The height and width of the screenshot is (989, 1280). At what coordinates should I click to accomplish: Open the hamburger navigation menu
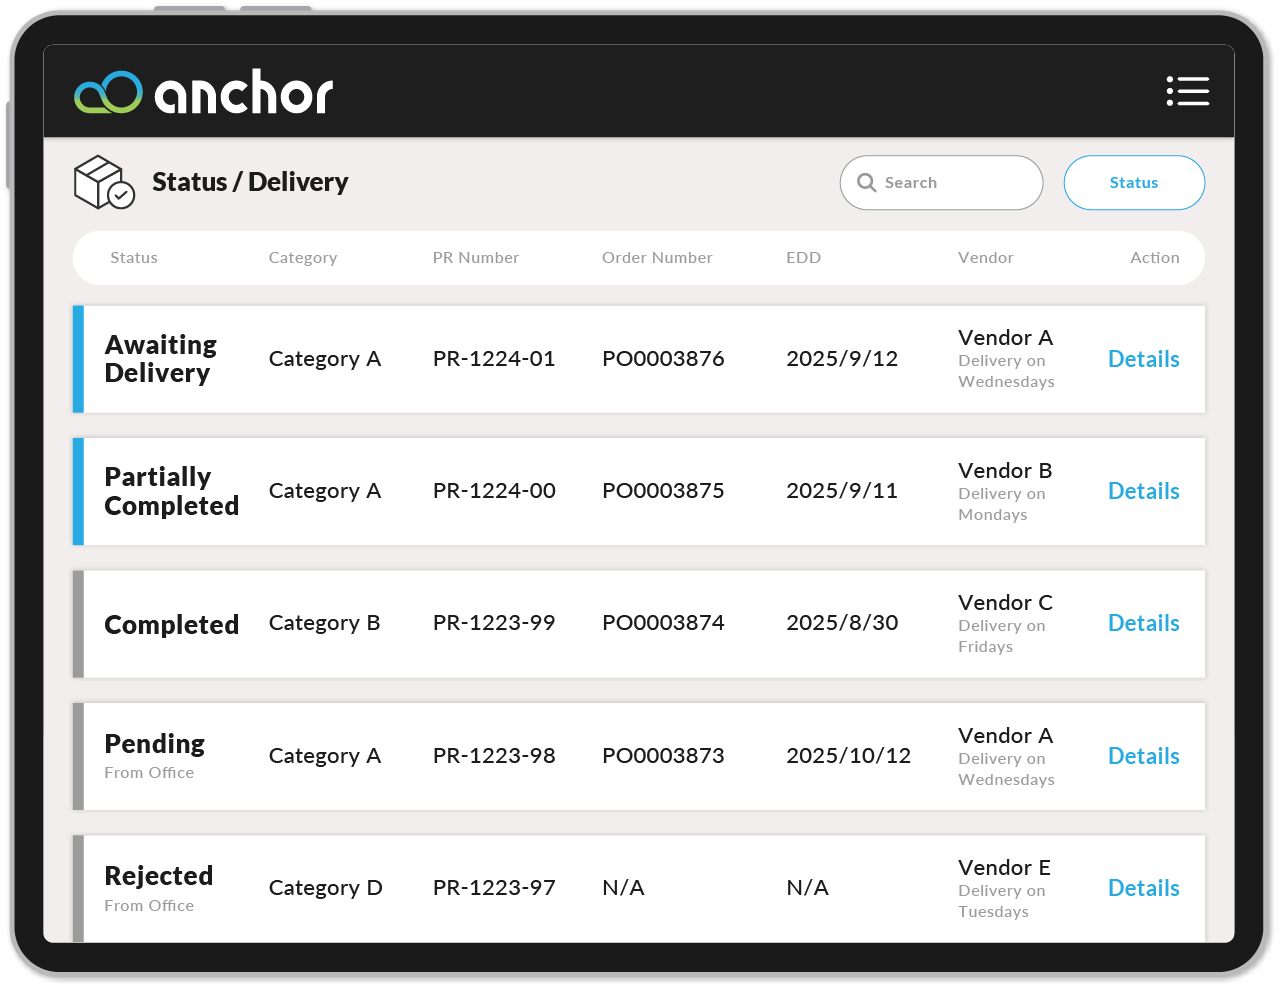point(1188,91)
